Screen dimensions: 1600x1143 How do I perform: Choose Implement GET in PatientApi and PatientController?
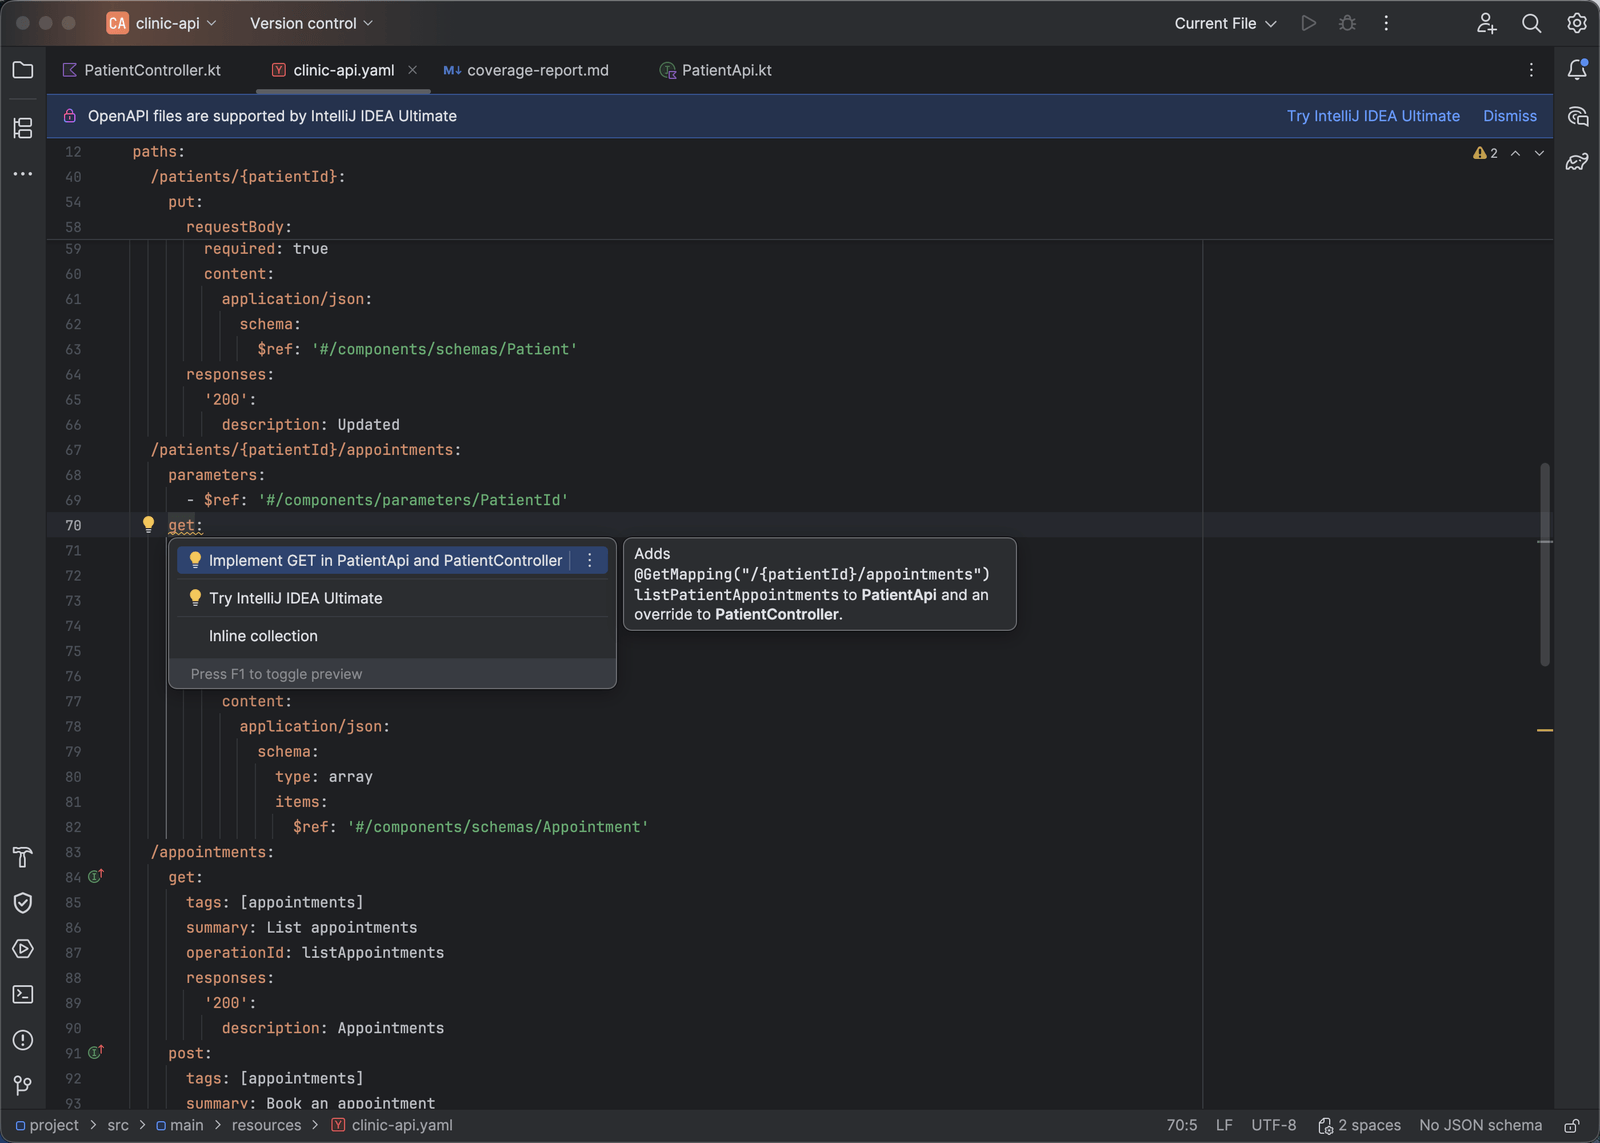tap(385, 560)
